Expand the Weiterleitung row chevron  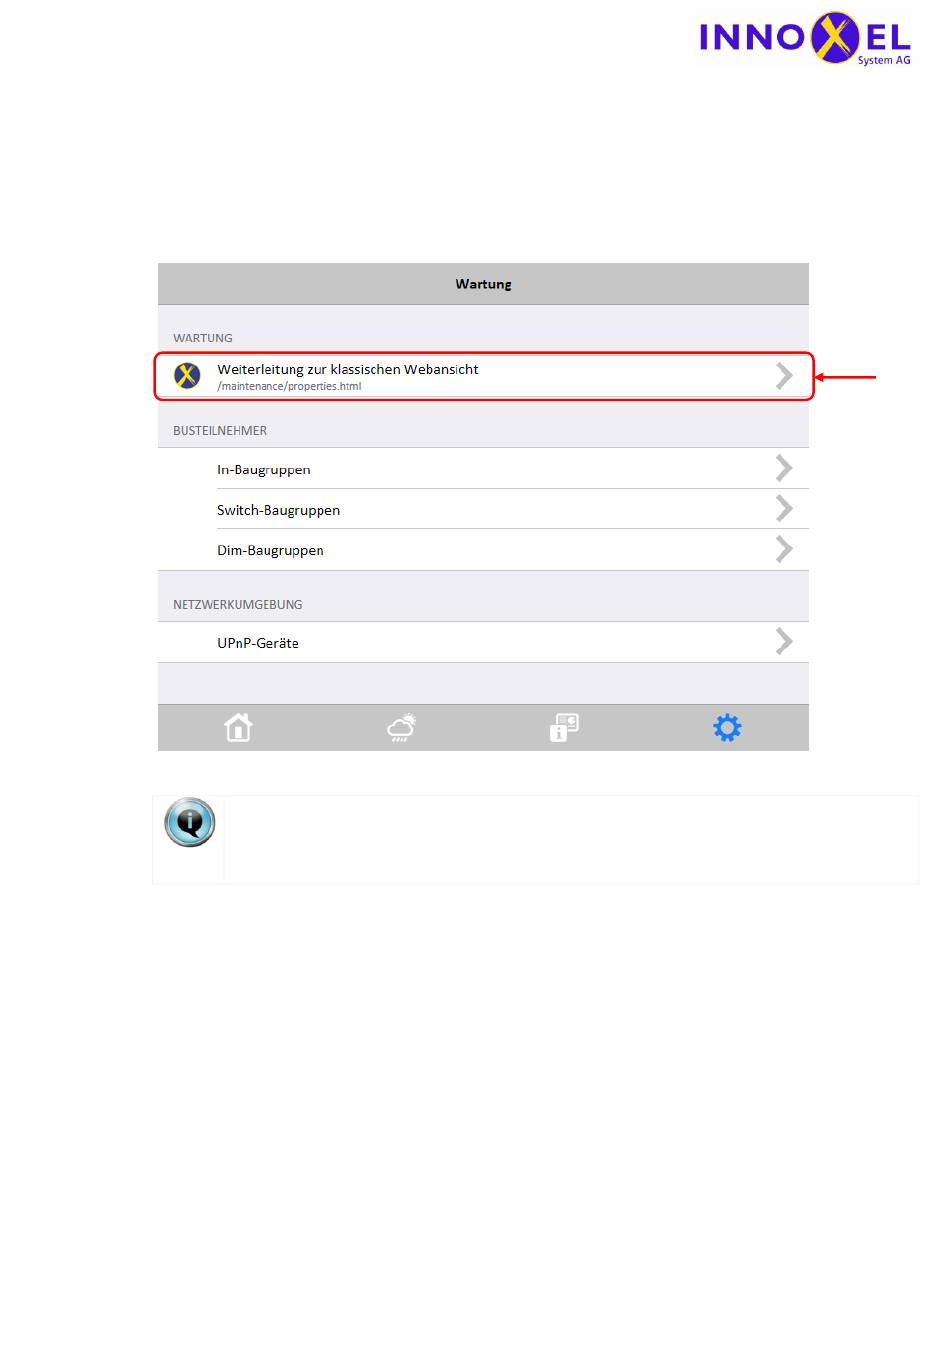coord(784,376)
